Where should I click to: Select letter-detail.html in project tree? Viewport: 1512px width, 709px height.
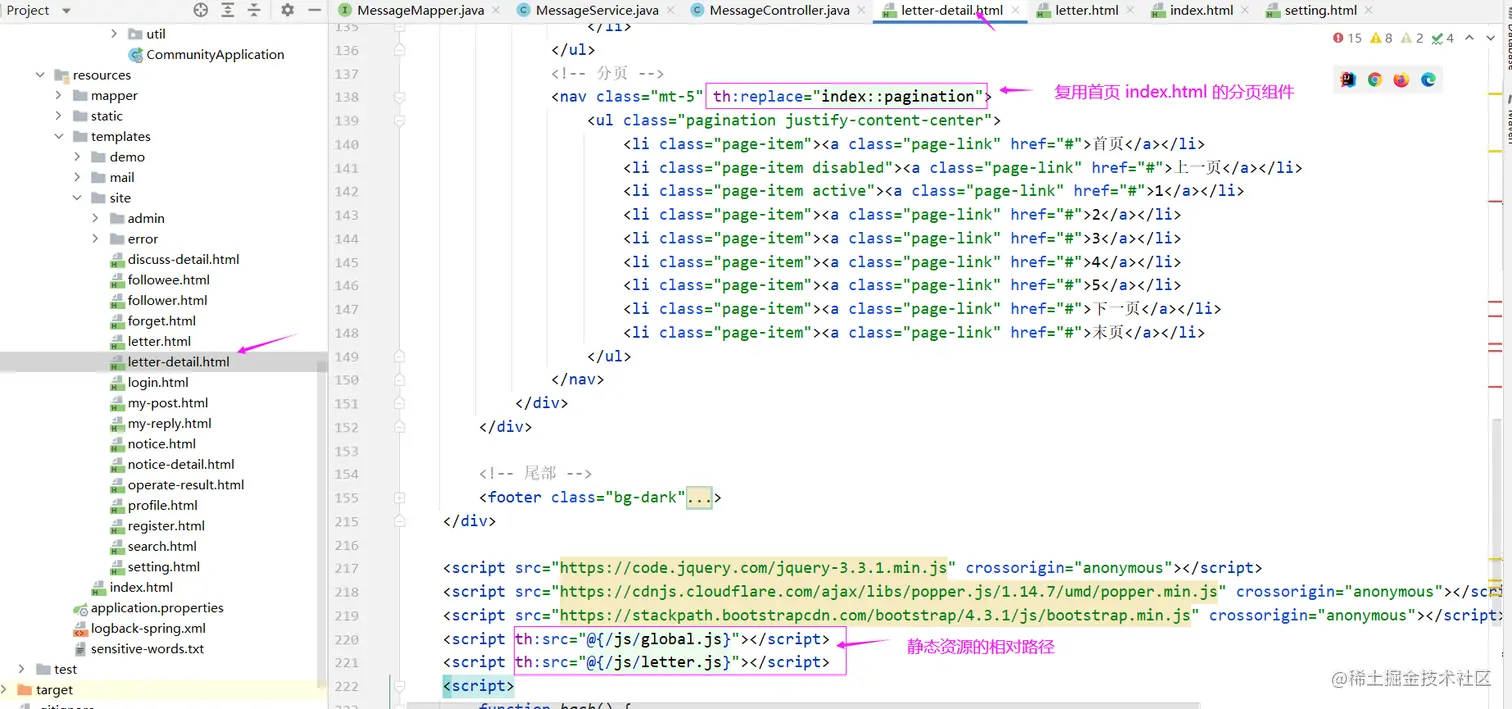pos(178,362)
